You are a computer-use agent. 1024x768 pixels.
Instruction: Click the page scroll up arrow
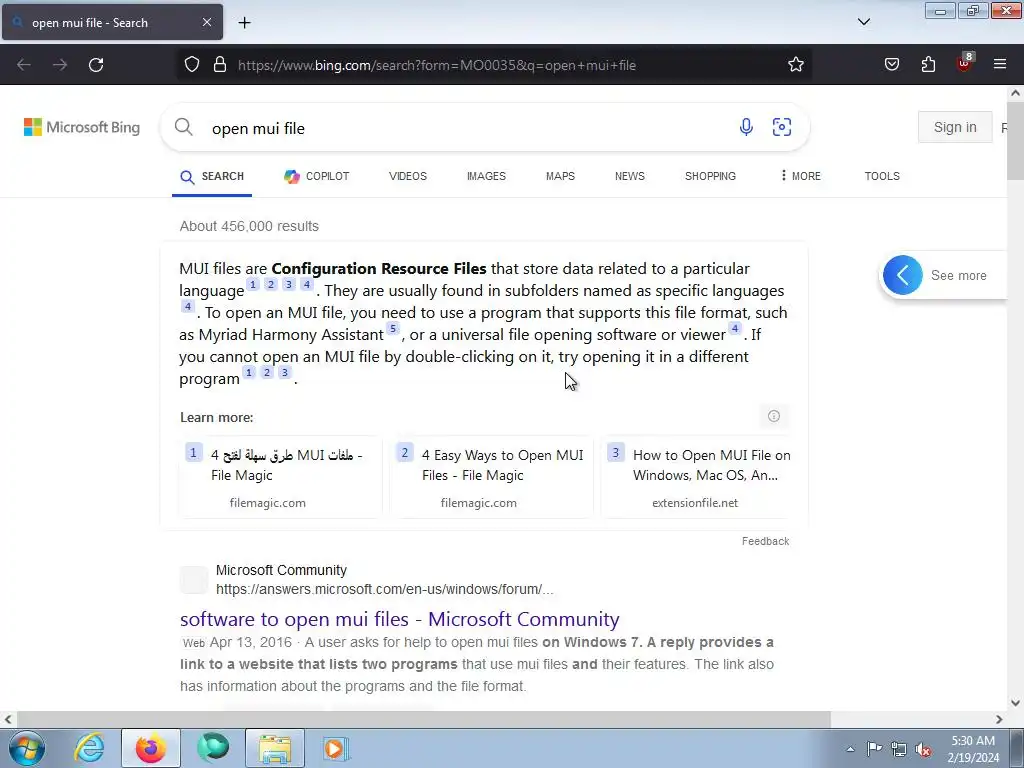coord(1015,93)
